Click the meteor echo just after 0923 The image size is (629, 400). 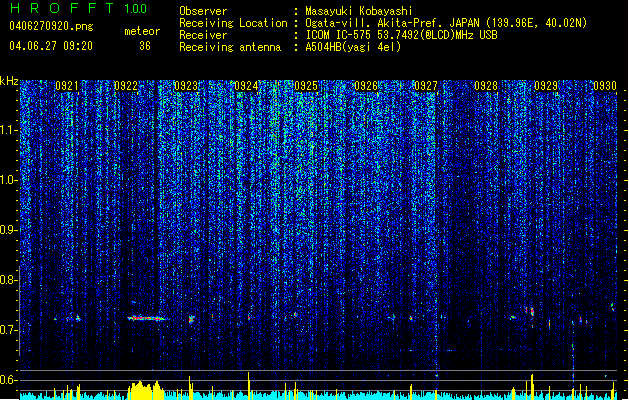tap(191, 319)
